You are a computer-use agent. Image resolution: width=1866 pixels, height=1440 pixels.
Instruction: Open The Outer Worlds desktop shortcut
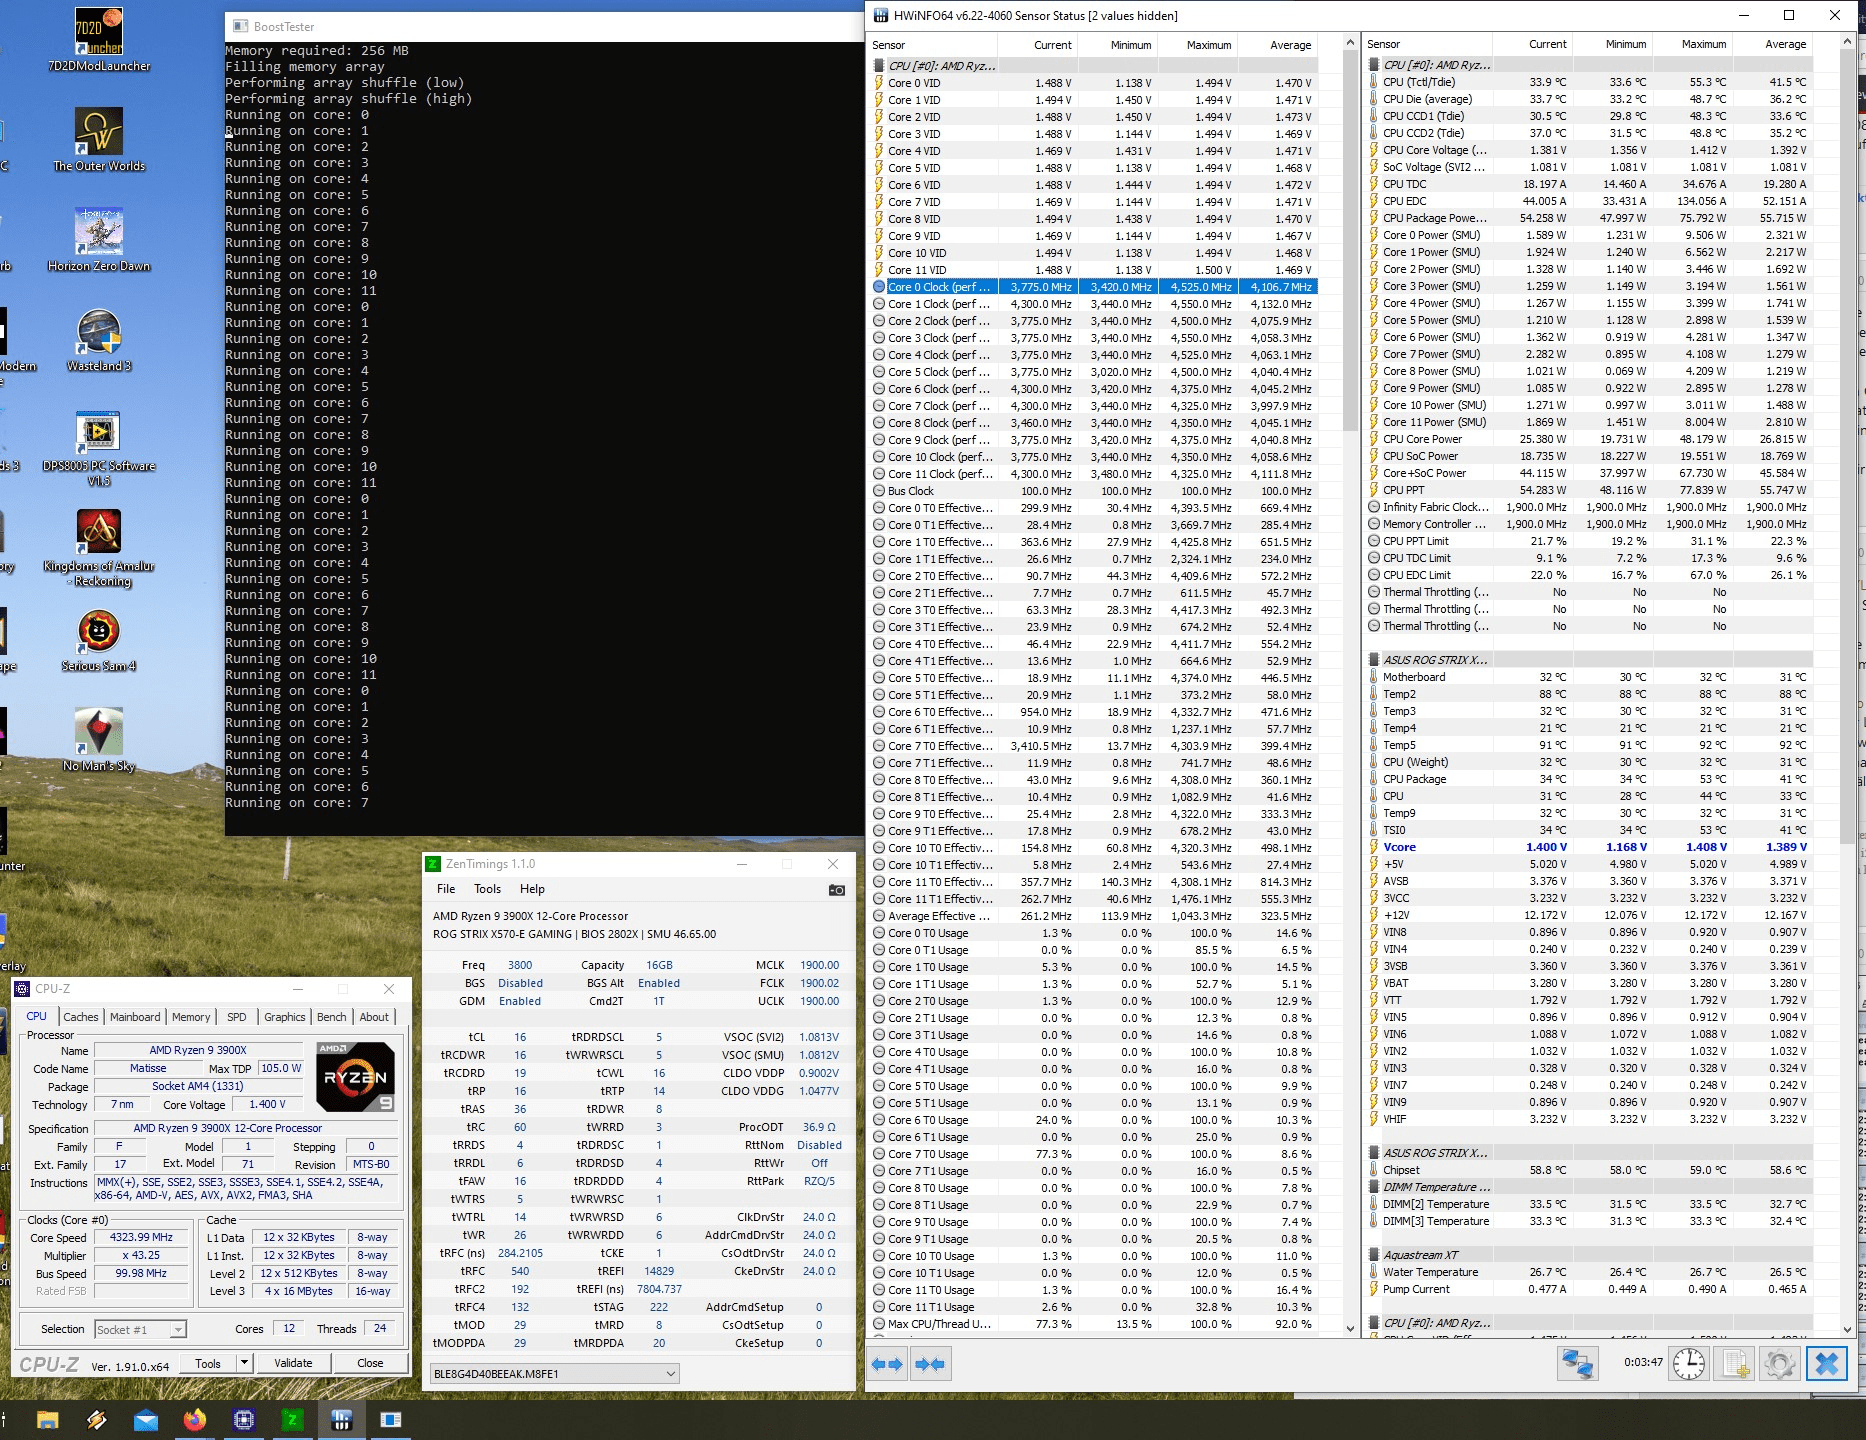coord(99,140)
